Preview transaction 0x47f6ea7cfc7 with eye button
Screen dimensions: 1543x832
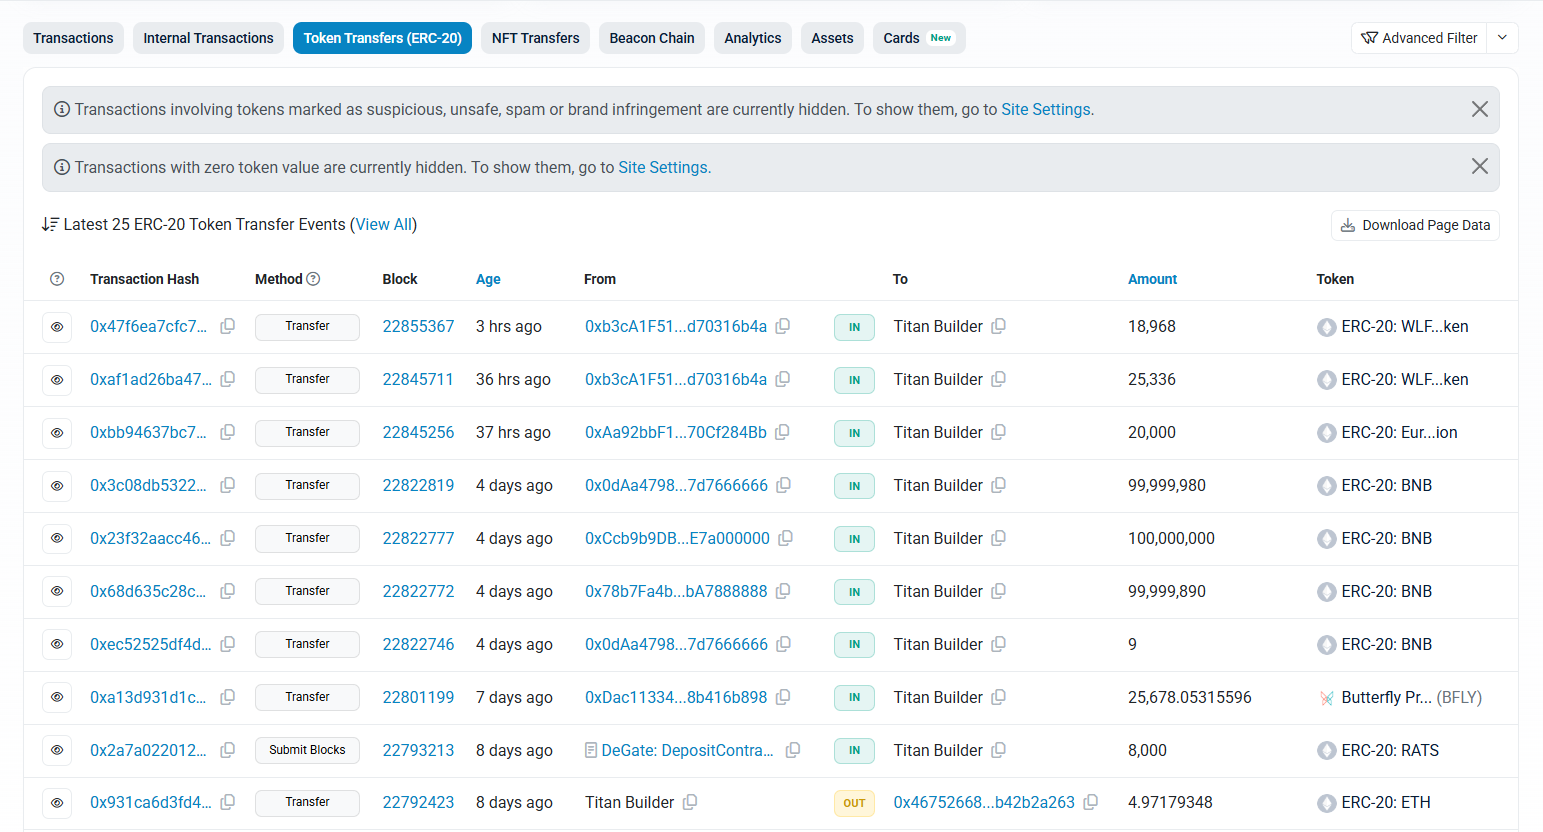pos(57,327)
